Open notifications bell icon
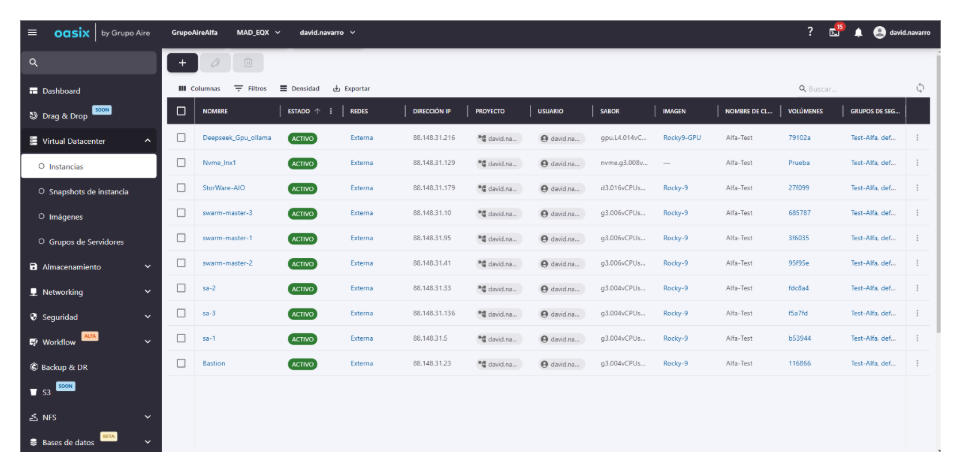Screen dimensions: 954x461 click(x=858, y=32)
